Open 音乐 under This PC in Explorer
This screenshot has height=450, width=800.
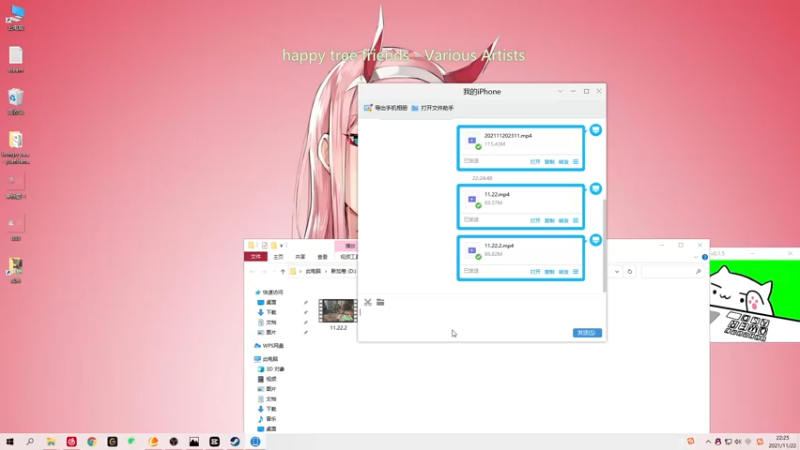267,419
